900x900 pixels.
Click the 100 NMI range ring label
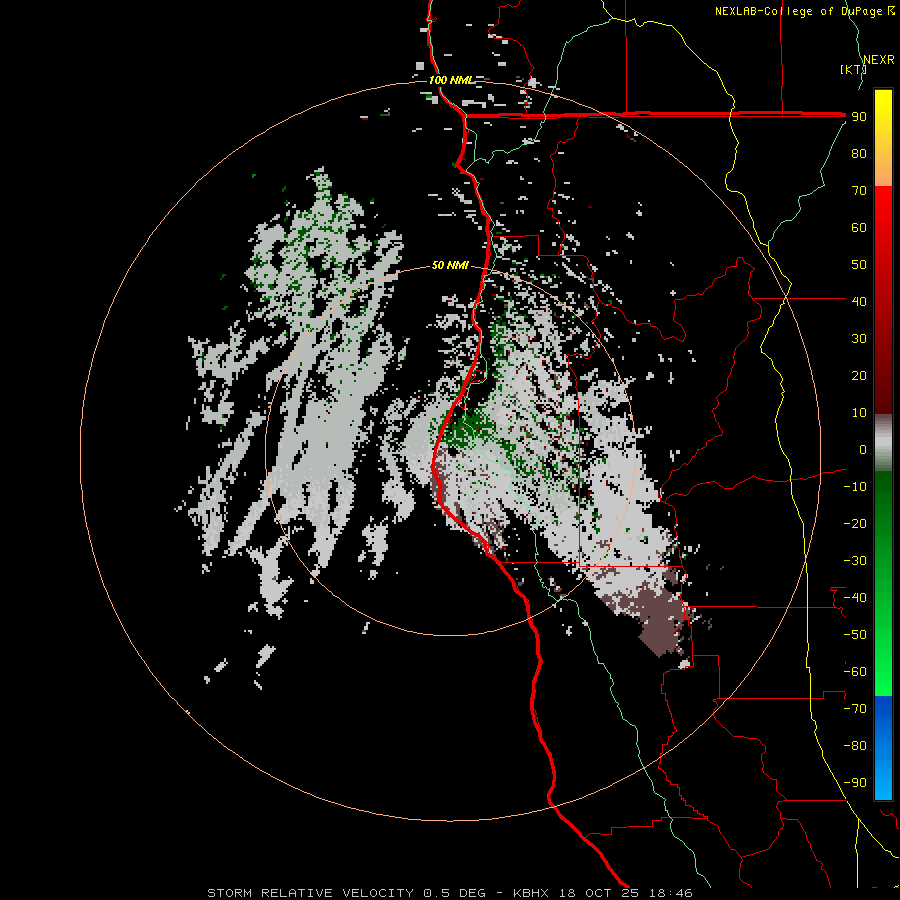click(x=451, y=80)
